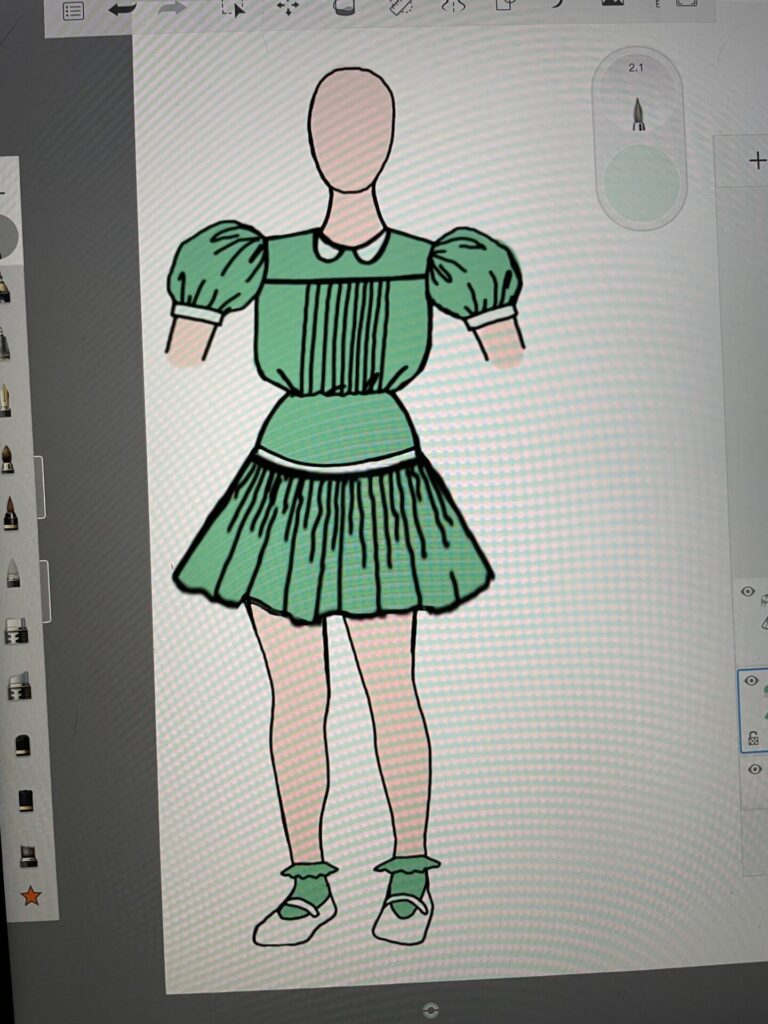This screenshot has width=768, height=1024.
Task: Choose the light gray cone-tip brush
Action: click(x=13, y=573)
